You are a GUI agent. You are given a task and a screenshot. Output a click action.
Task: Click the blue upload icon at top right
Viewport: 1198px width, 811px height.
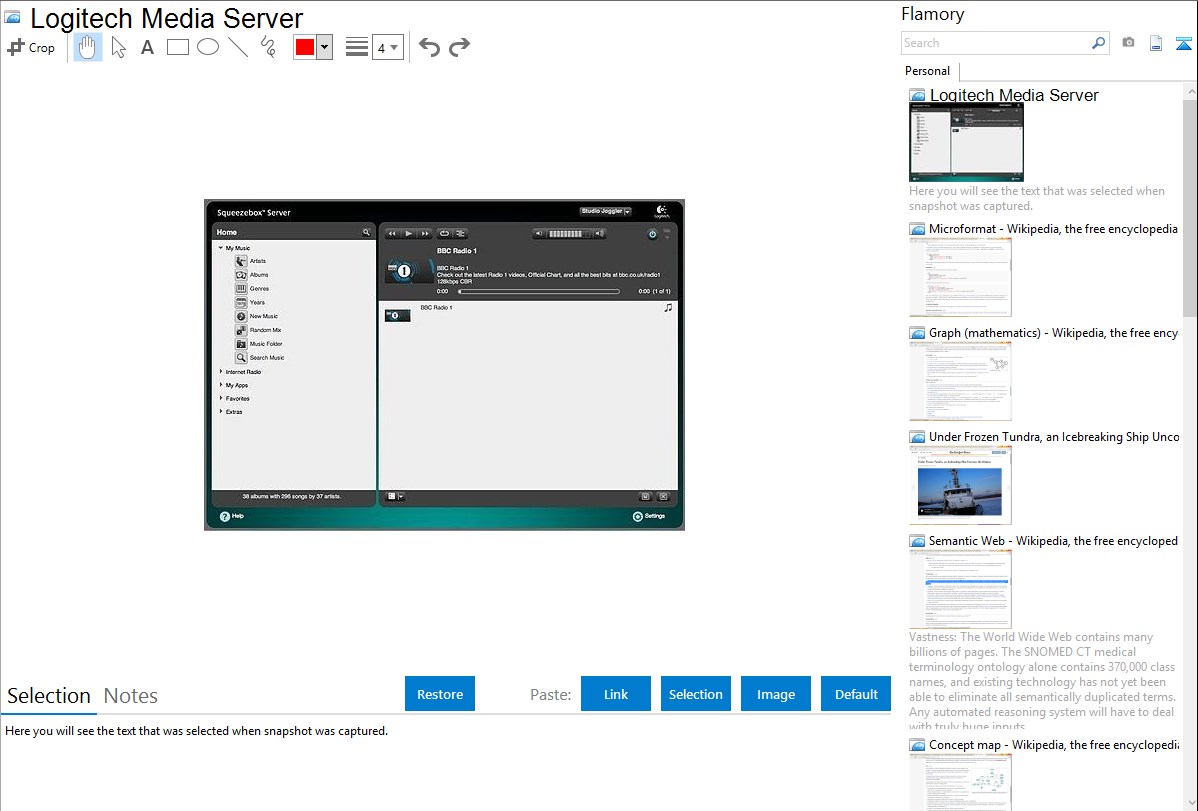tap(1183, 43)
